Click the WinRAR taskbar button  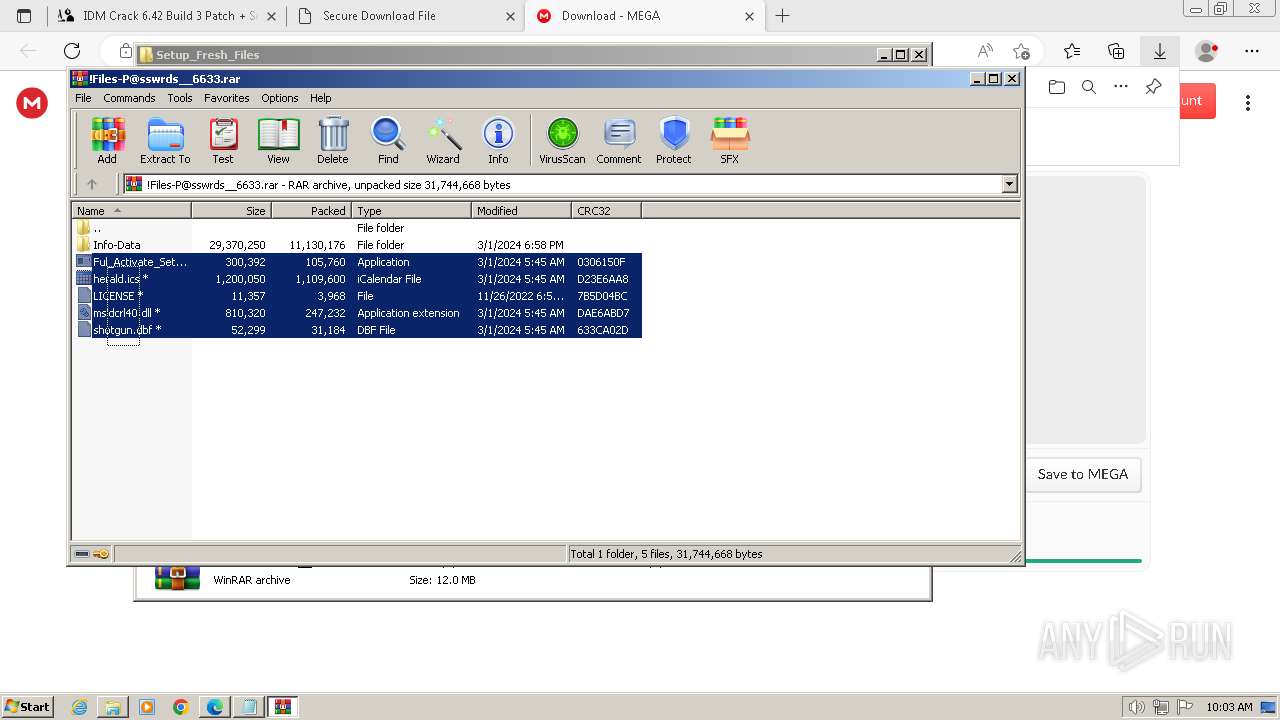283,707
